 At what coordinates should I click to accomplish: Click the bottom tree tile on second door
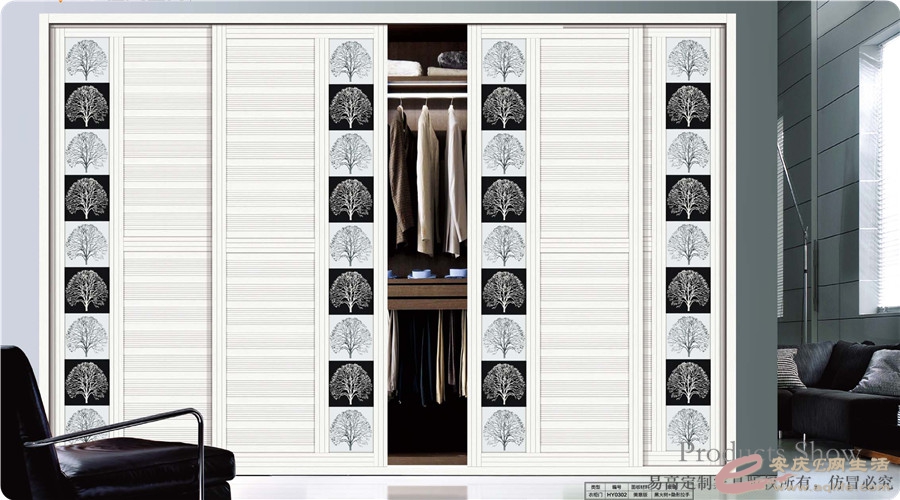(350, 428)
